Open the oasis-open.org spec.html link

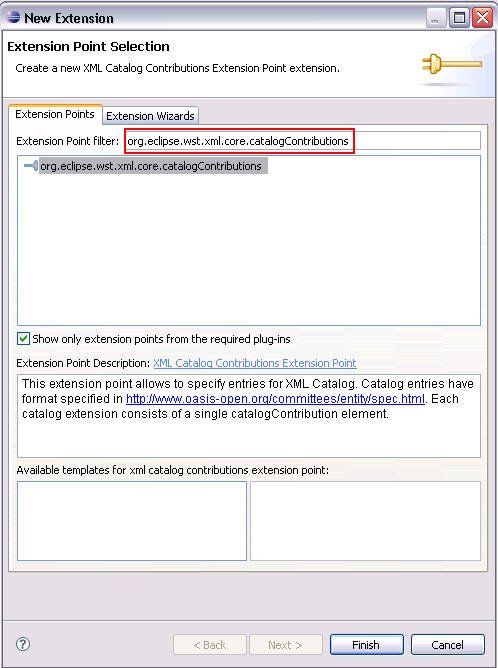pyautogui.click(x=275, y=399)
